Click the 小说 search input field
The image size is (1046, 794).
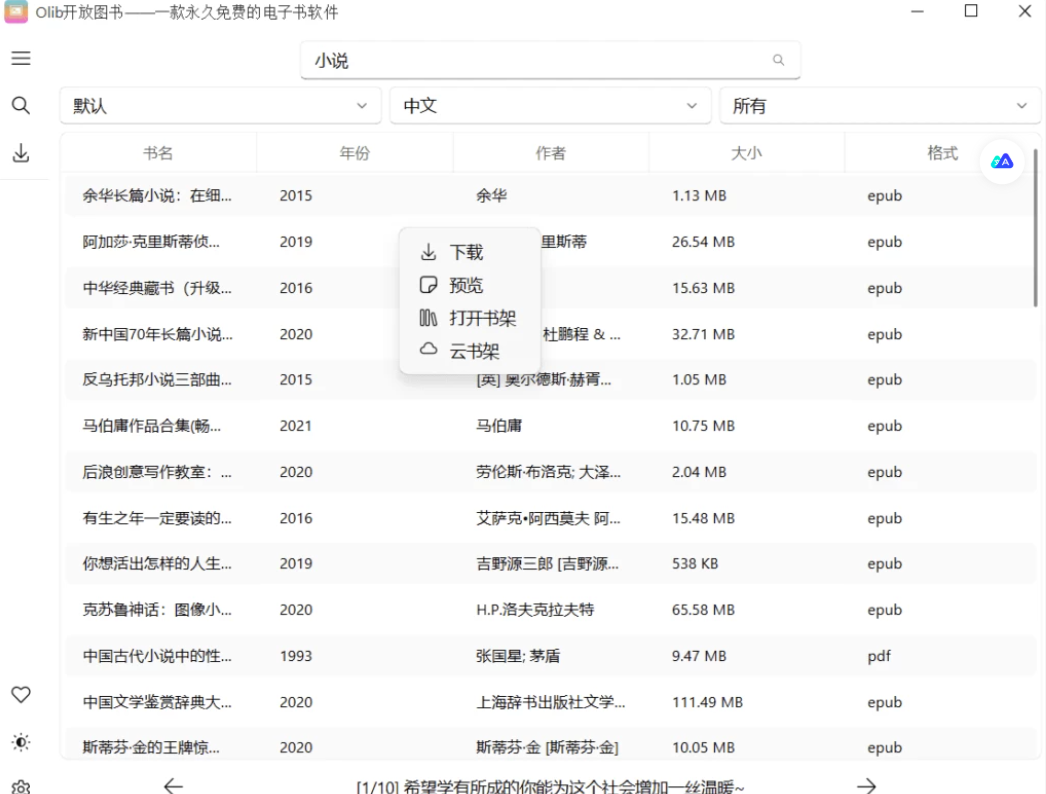tap(540, 60)
